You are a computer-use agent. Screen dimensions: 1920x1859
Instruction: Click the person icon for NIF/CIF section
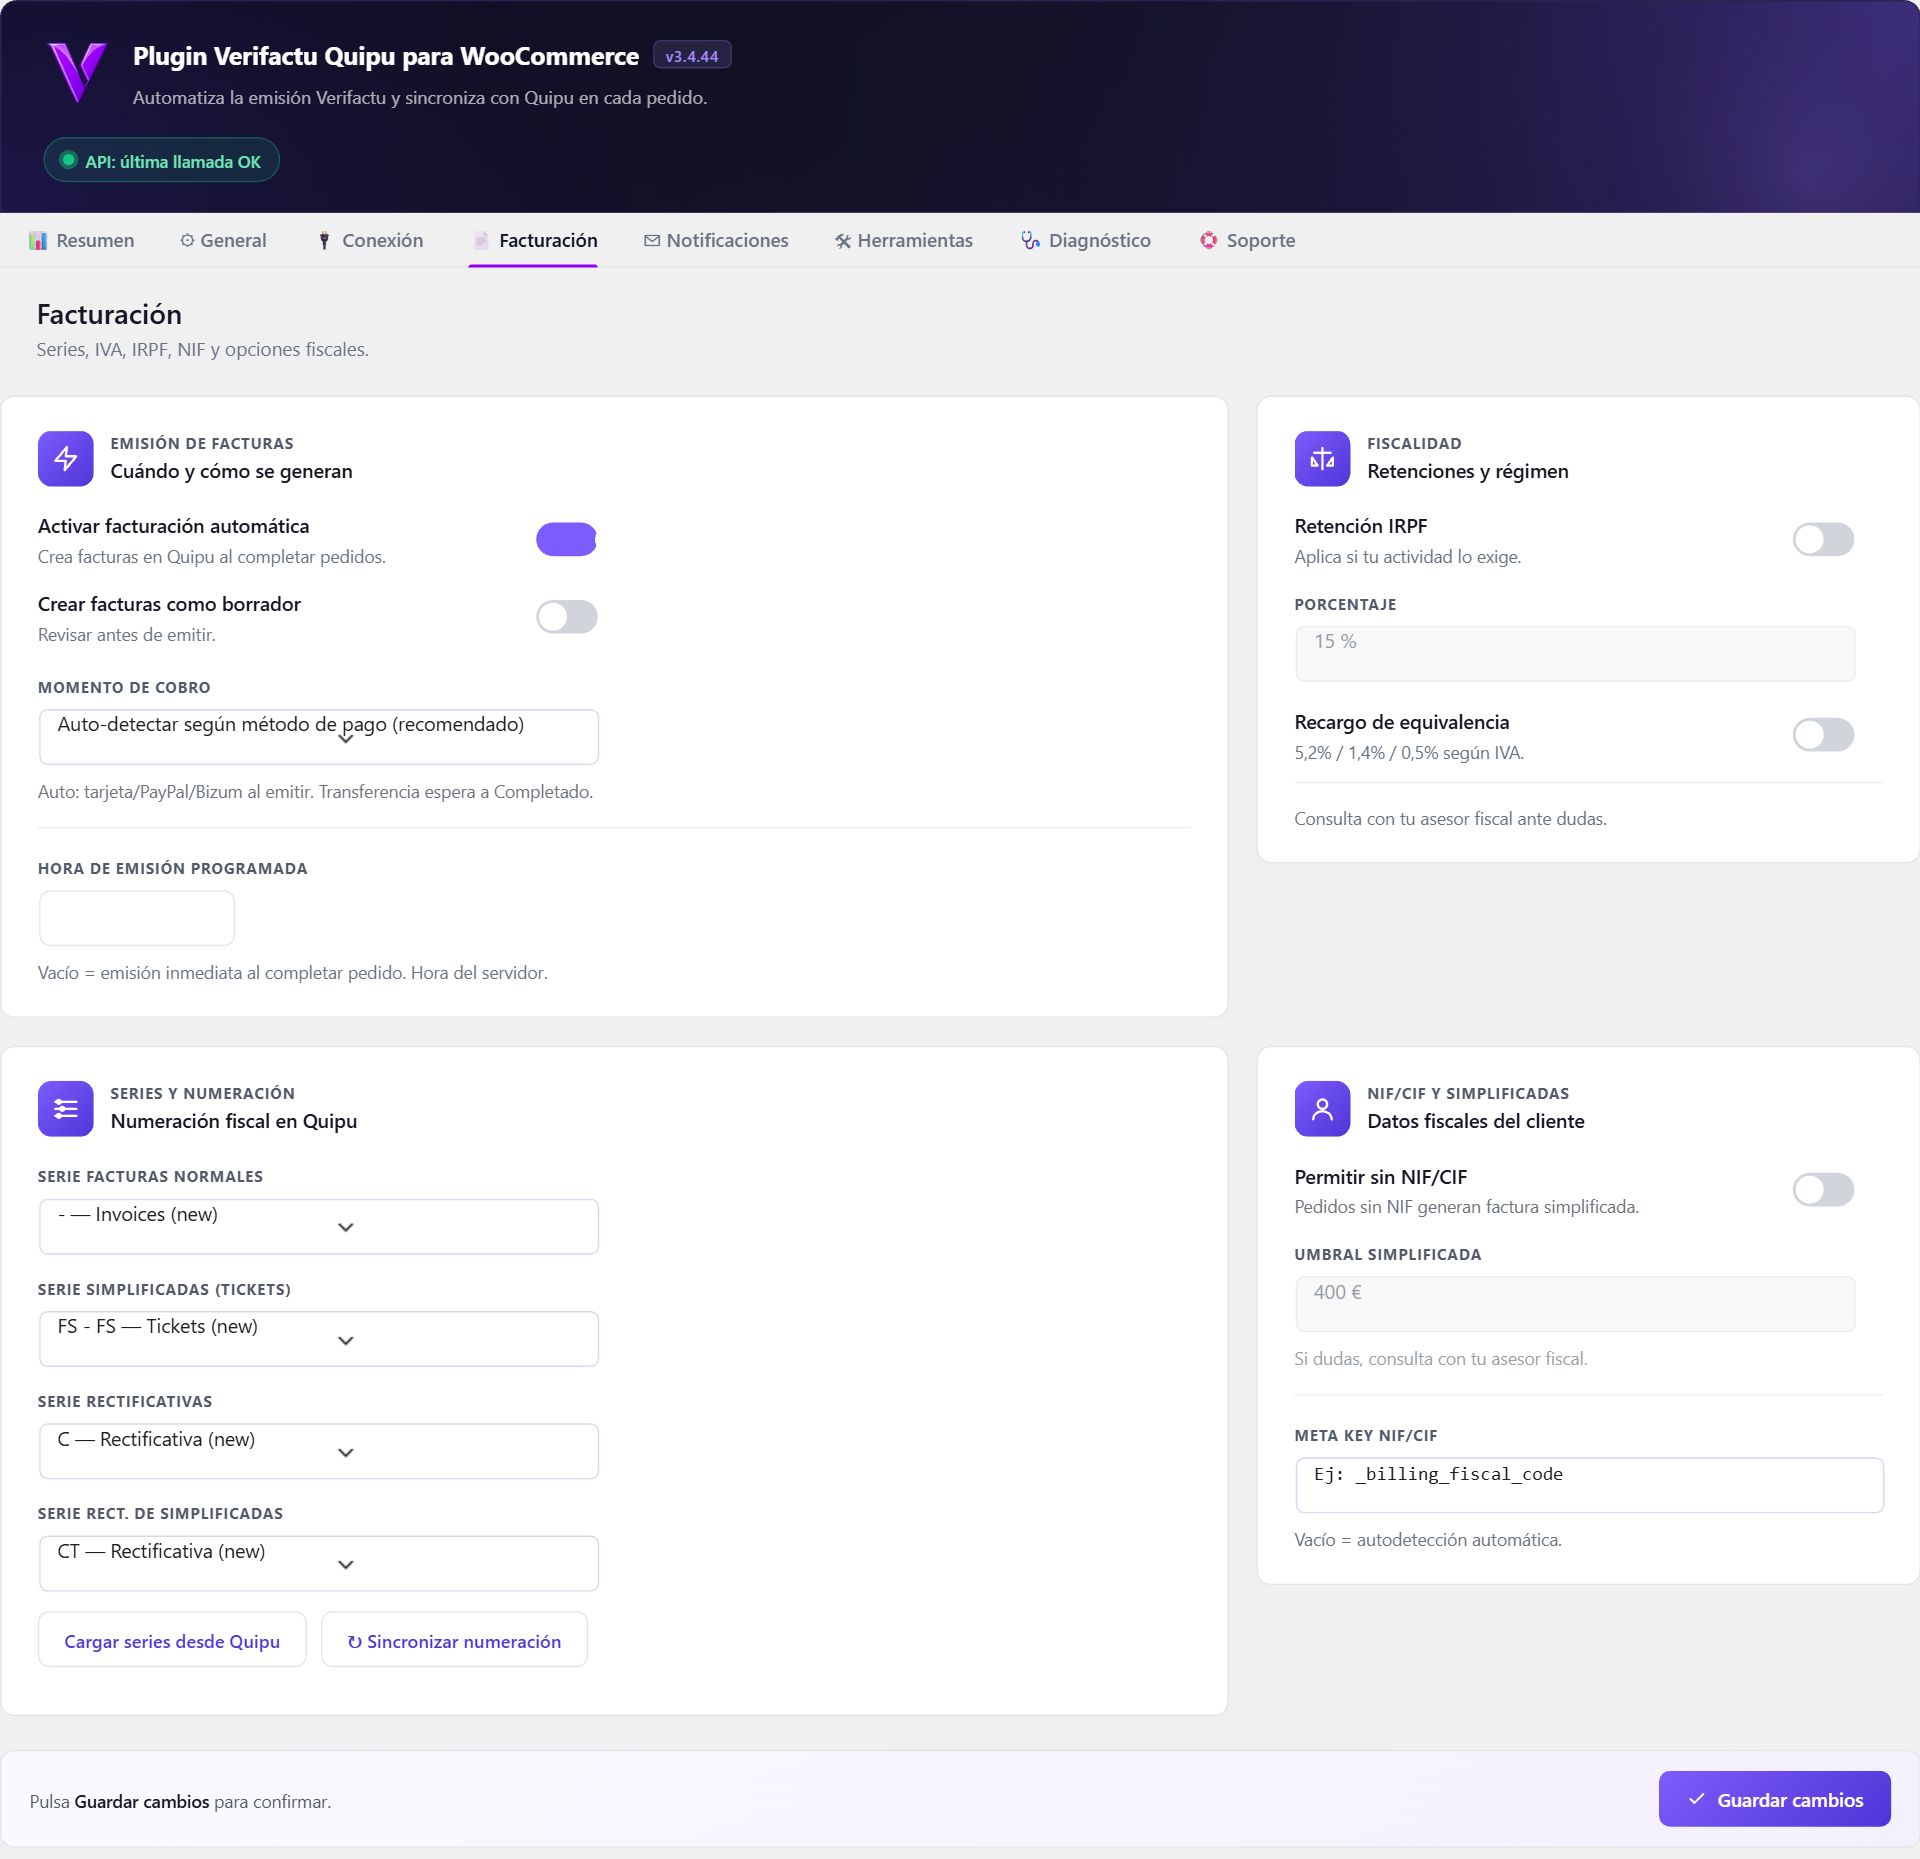click(1322, 1109)
